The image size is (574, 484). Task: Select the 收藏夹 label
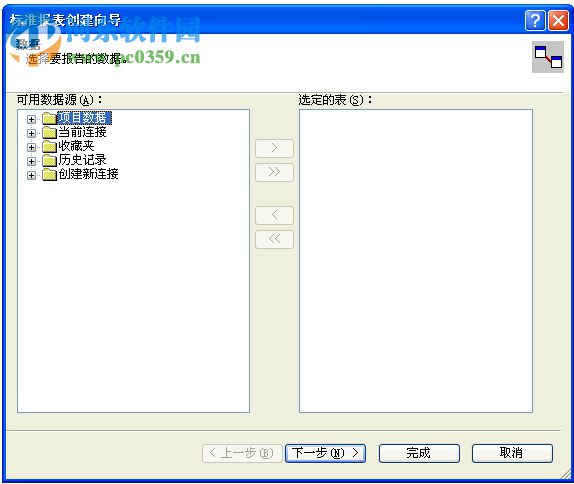coord(76,146)
